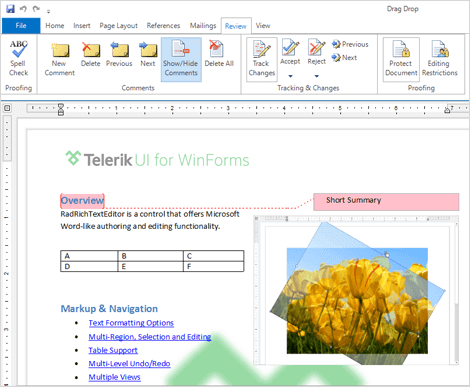Switch to the Home ribbon tab
Image resolution: width=470 pixels, height=387 pixels.
(x=55, y=26)
